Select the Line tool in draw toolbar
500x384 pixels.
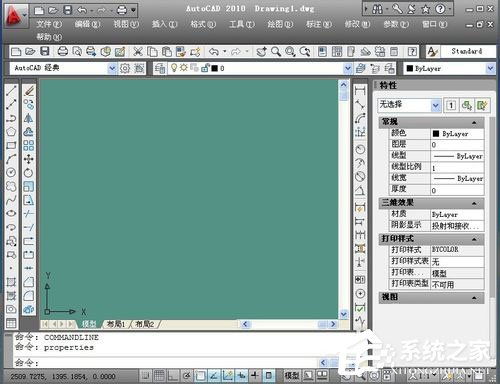[11, 91]
